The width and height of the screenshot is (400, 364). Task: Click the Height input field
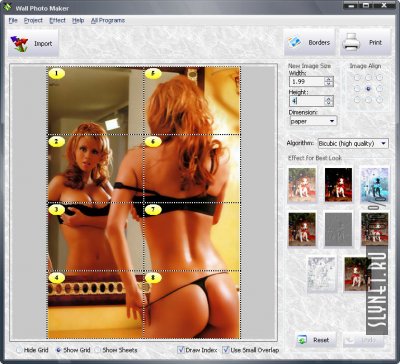coord(307,101)
